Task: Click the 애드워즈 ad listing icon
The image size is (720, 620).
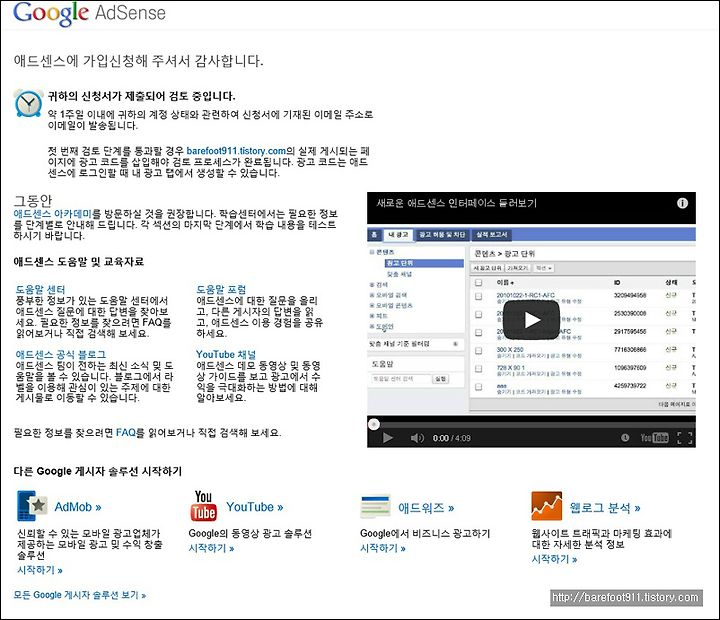Action: click(x=376, y=506)
